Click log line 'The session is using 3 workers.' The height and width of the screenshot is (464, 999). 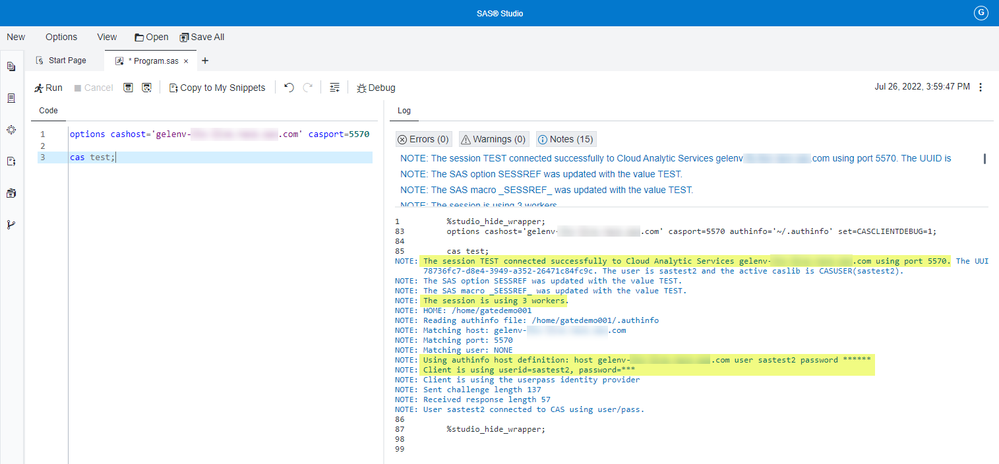(x=482, y=300)
